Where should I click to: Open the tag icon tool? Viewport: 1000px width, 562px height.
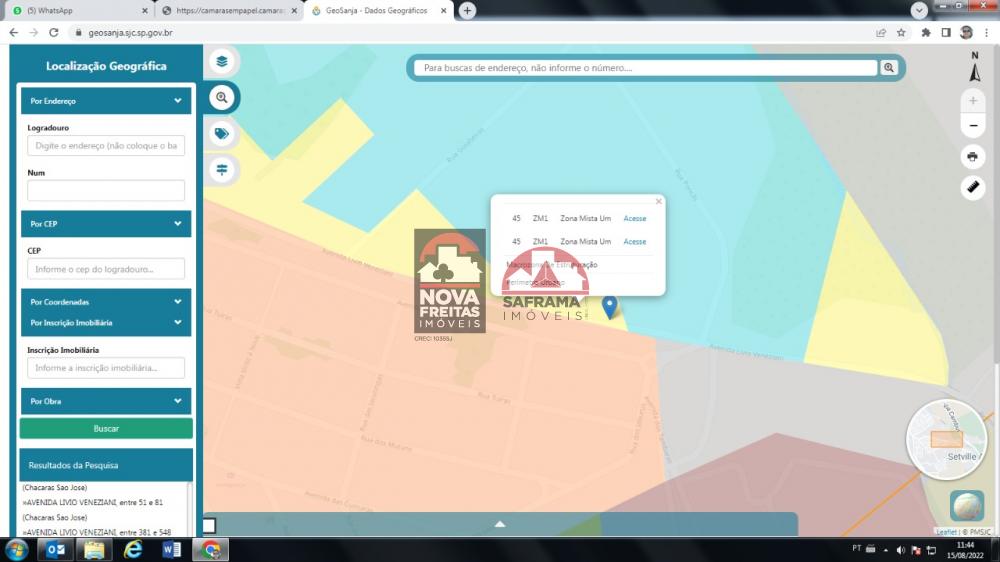click(222, 133)
